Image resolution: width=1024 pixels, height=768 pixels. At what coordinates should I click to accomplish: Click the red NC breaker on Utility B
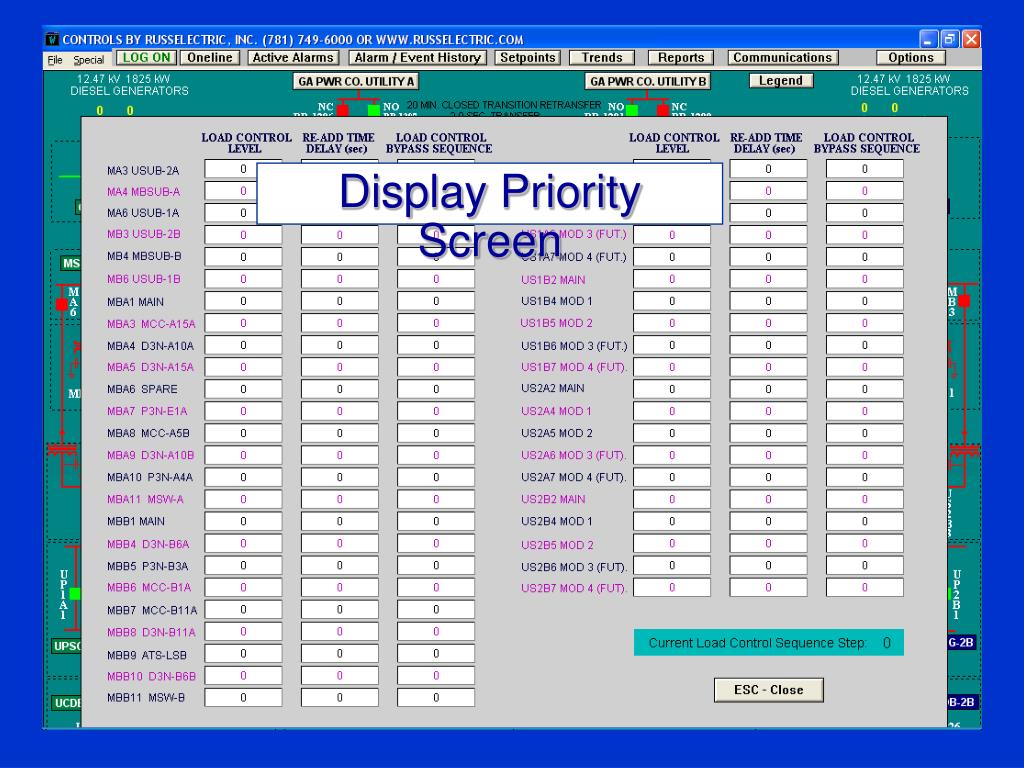coord(663,110)
